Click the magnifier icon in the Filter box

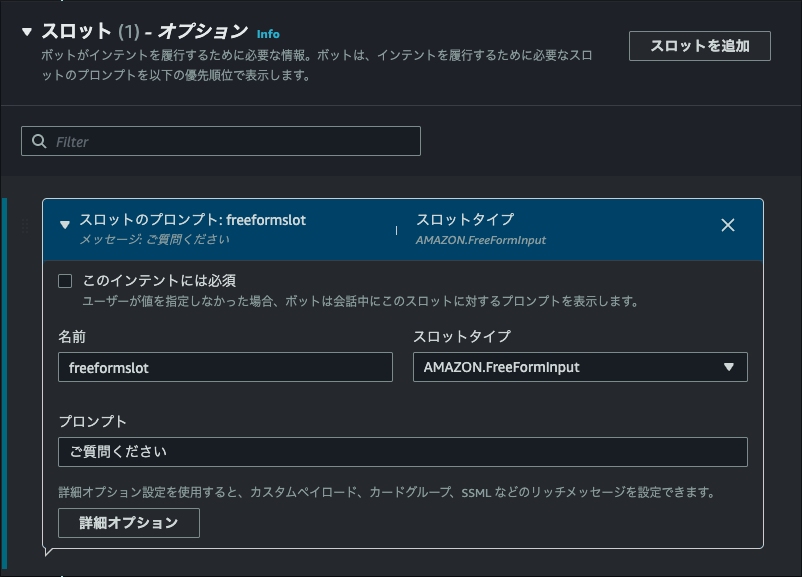click(37, 140)
